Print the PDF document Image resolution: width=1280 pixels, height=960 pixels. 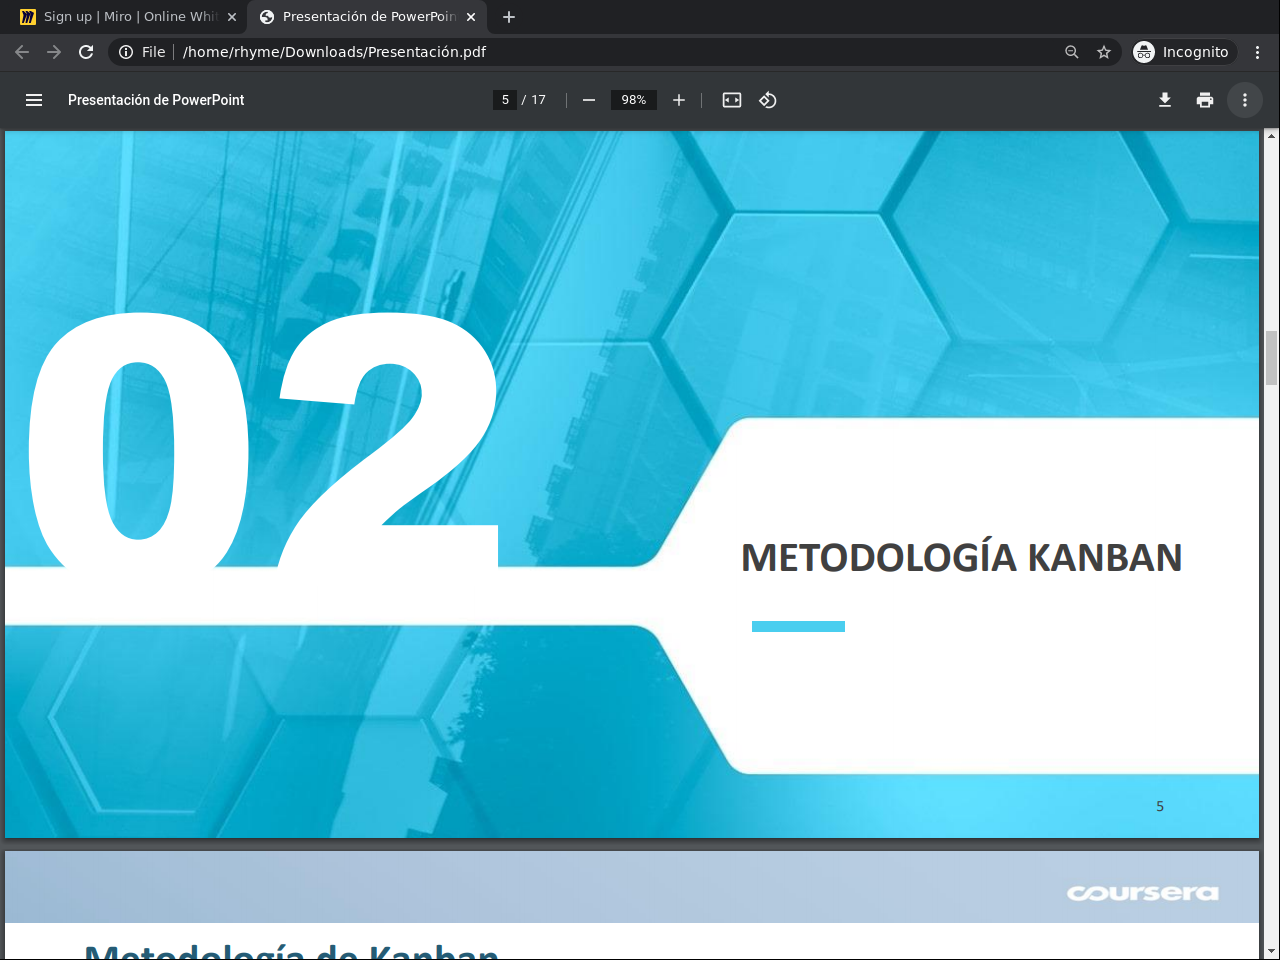pos(1205,100)
